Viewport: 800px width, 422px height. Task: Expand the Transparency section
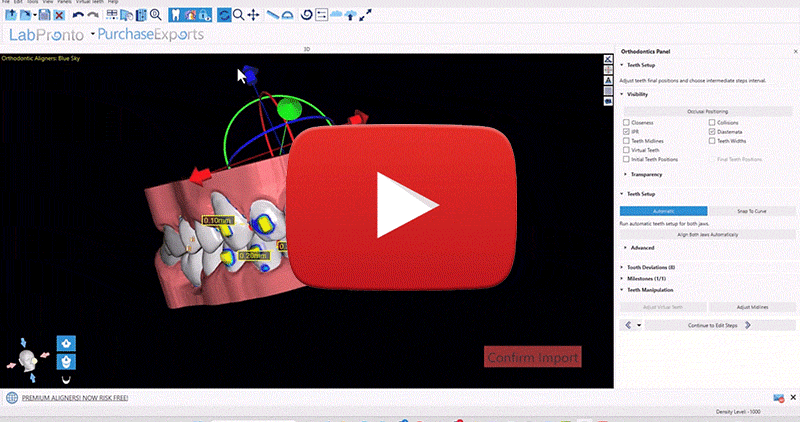pyautogui.click(x=643, y=175)
